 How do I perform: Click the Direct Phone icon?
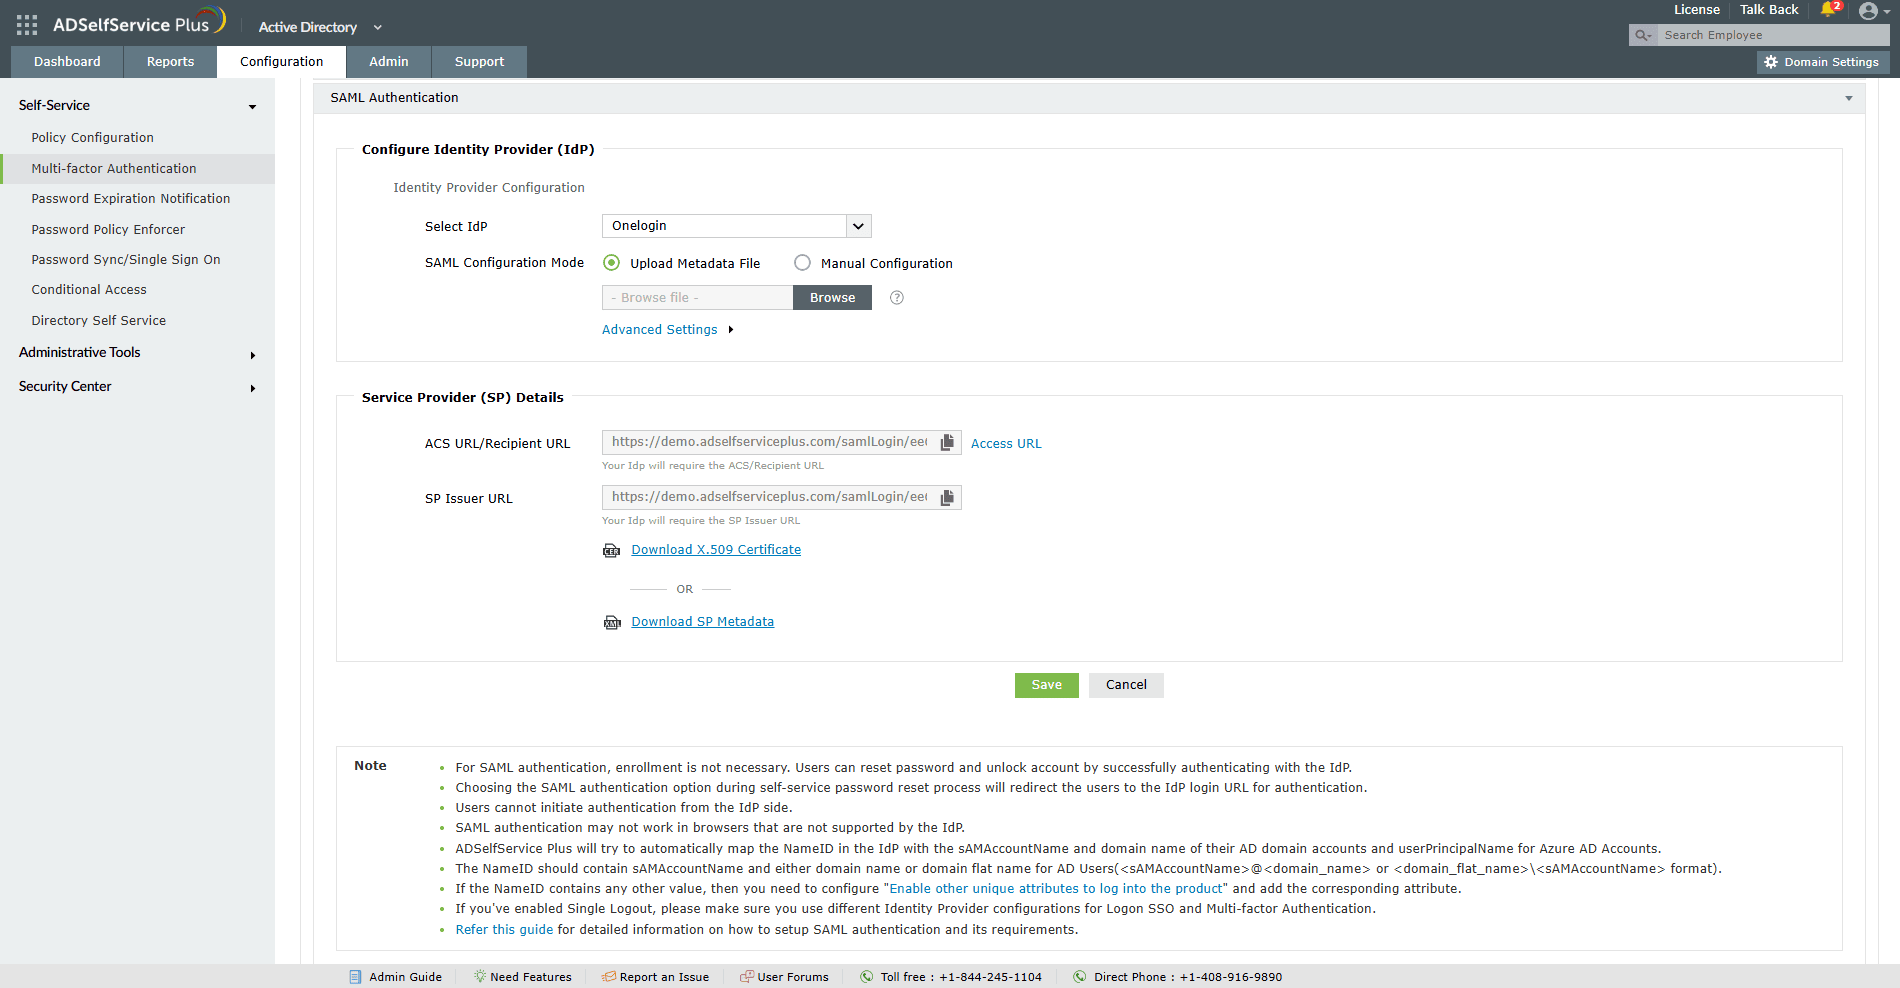coord(1080,977)
